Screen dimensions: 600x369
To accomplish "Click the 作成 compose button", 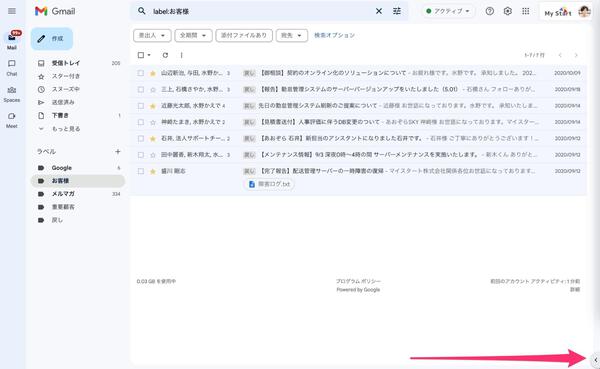I will [52, 39].
